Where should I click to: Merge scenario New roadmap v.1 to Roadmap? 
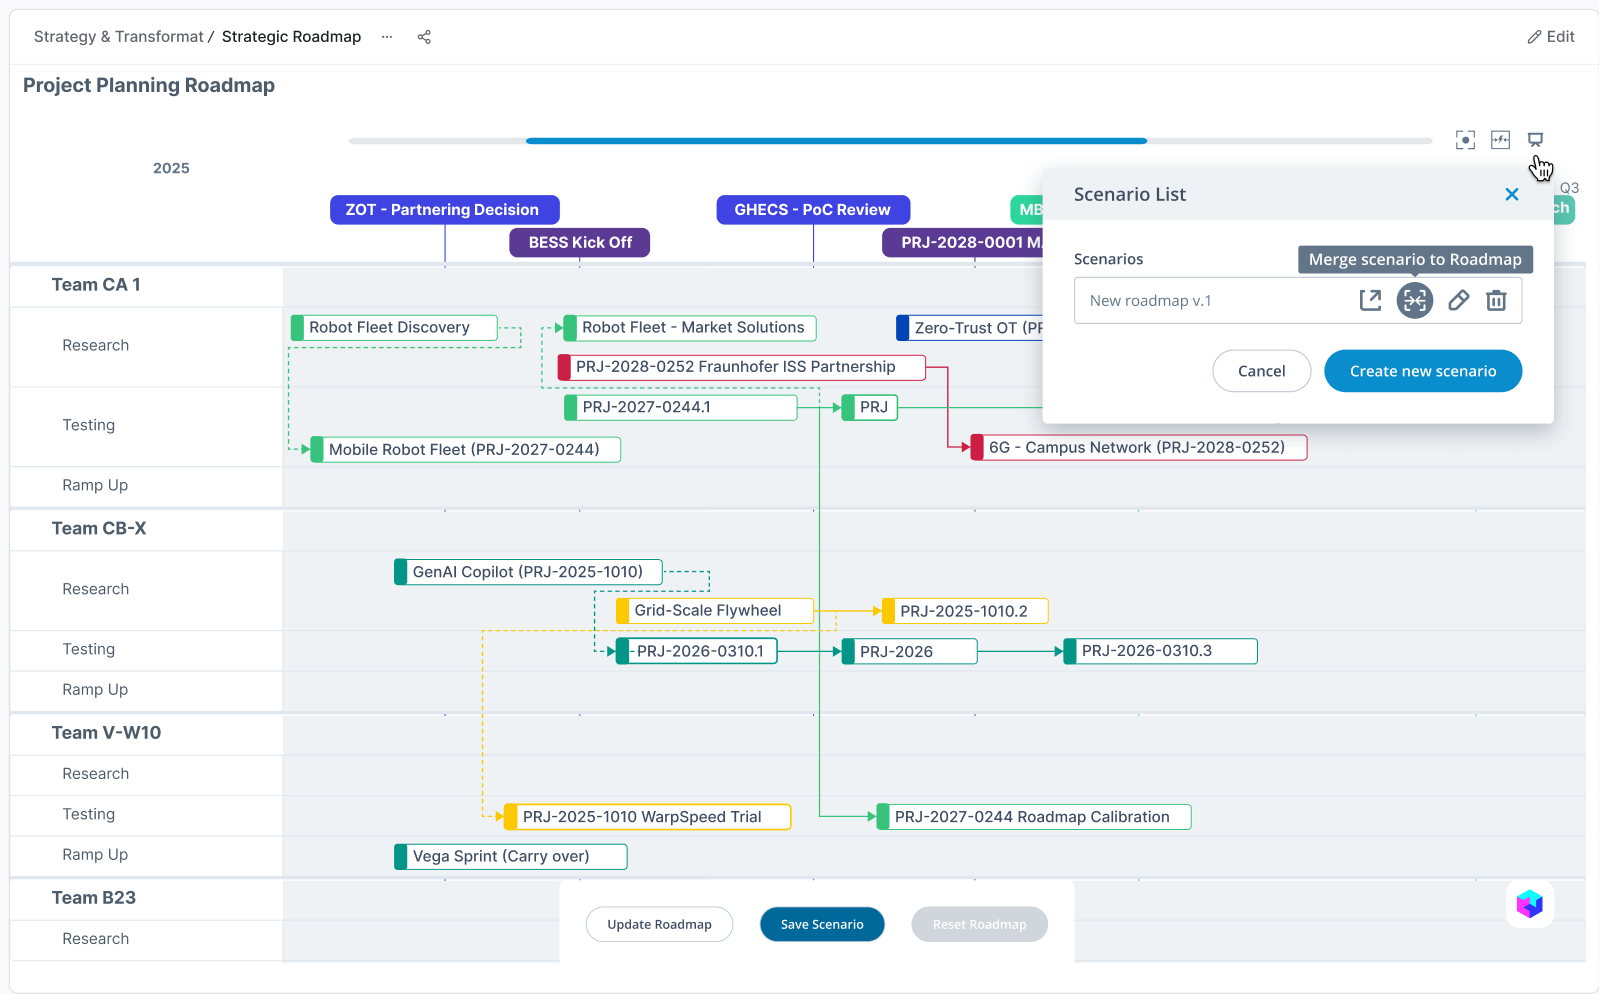1414,300
